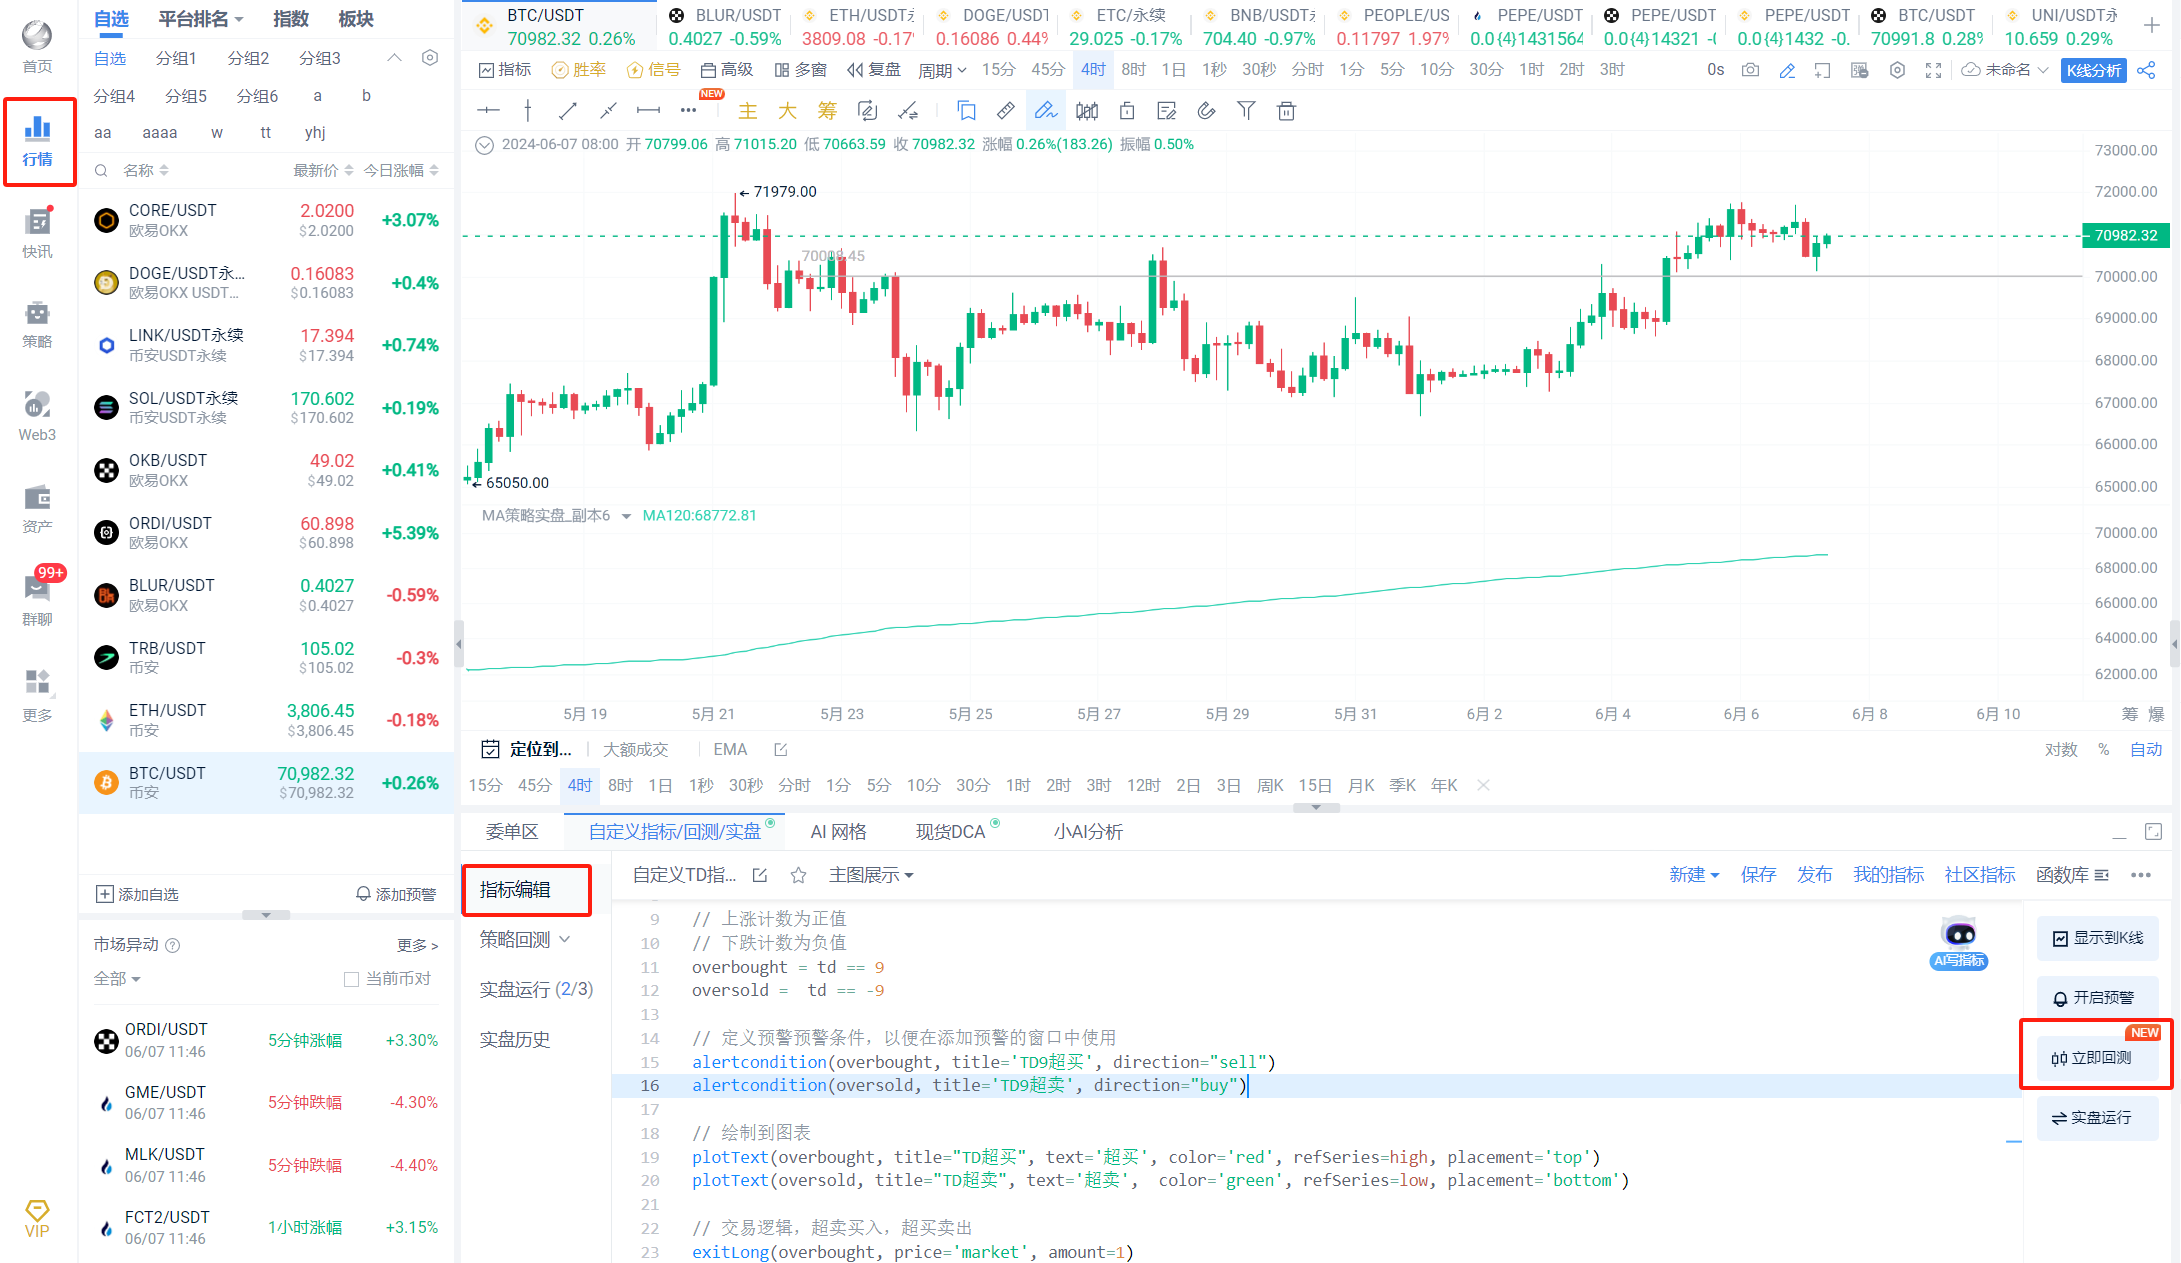This screenshot has width=2181, height=1263.
Task: Select the vertical line drawing tool
Action: click(x=528, y=111)
